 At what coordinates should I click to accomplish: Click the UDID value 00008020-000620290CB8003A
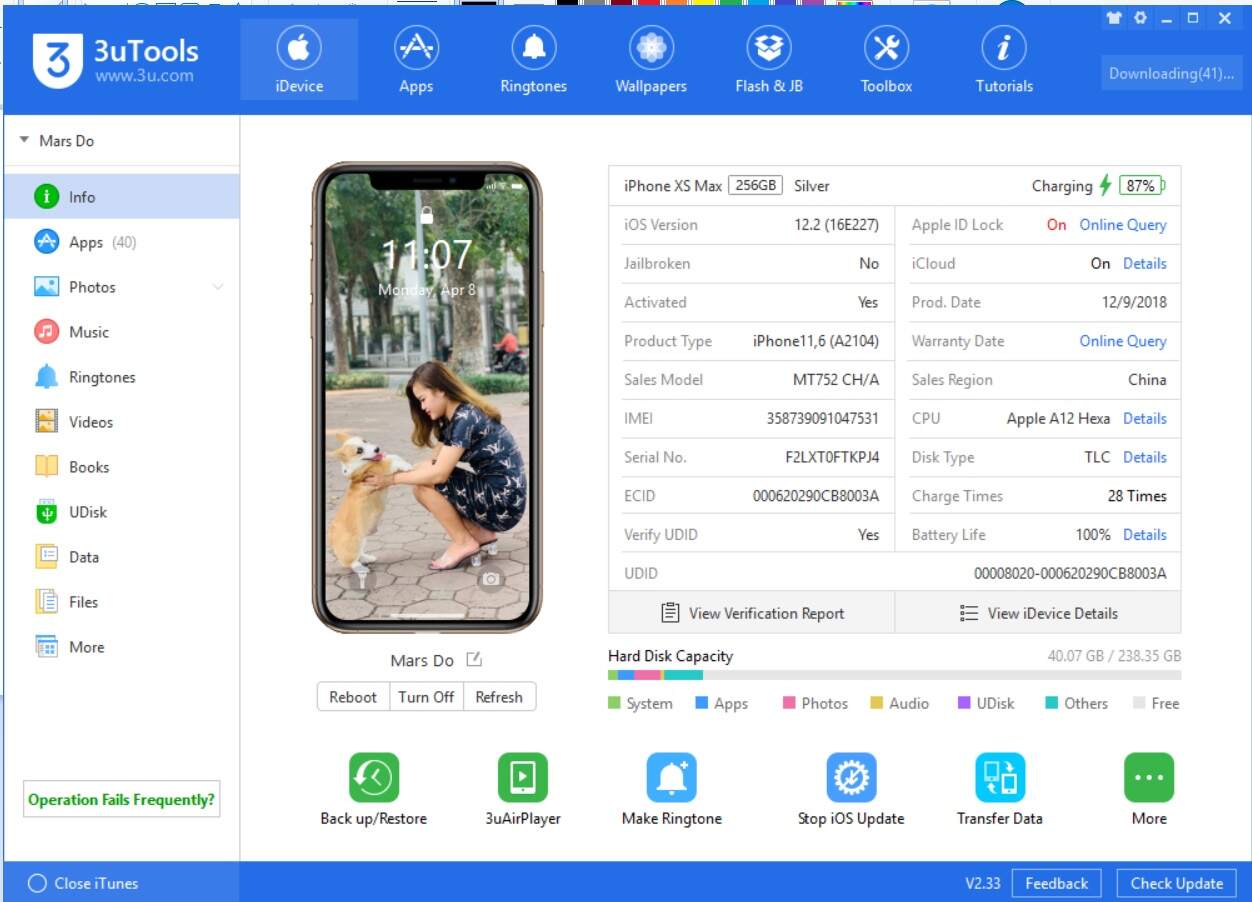pos(1070,573)
